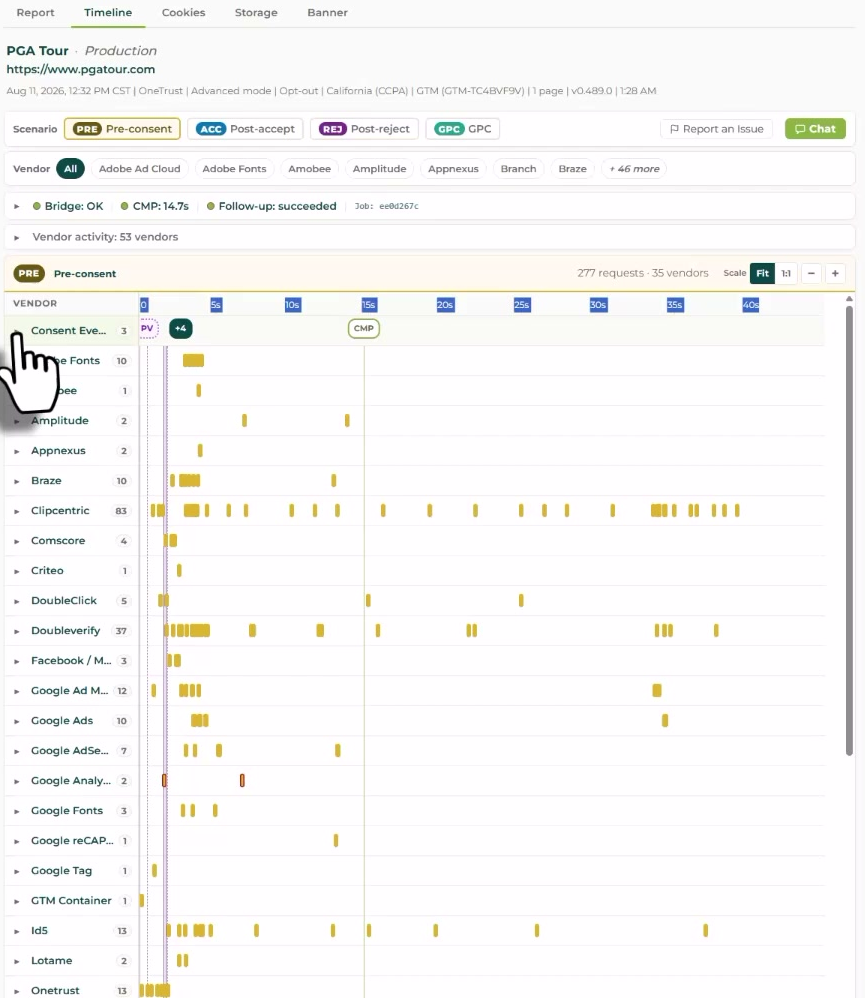The width and height of the screenshot is (865, 998).
Task: Select the Pre-consent scenario
Action: pyautogui.click(x=122, y=129)
